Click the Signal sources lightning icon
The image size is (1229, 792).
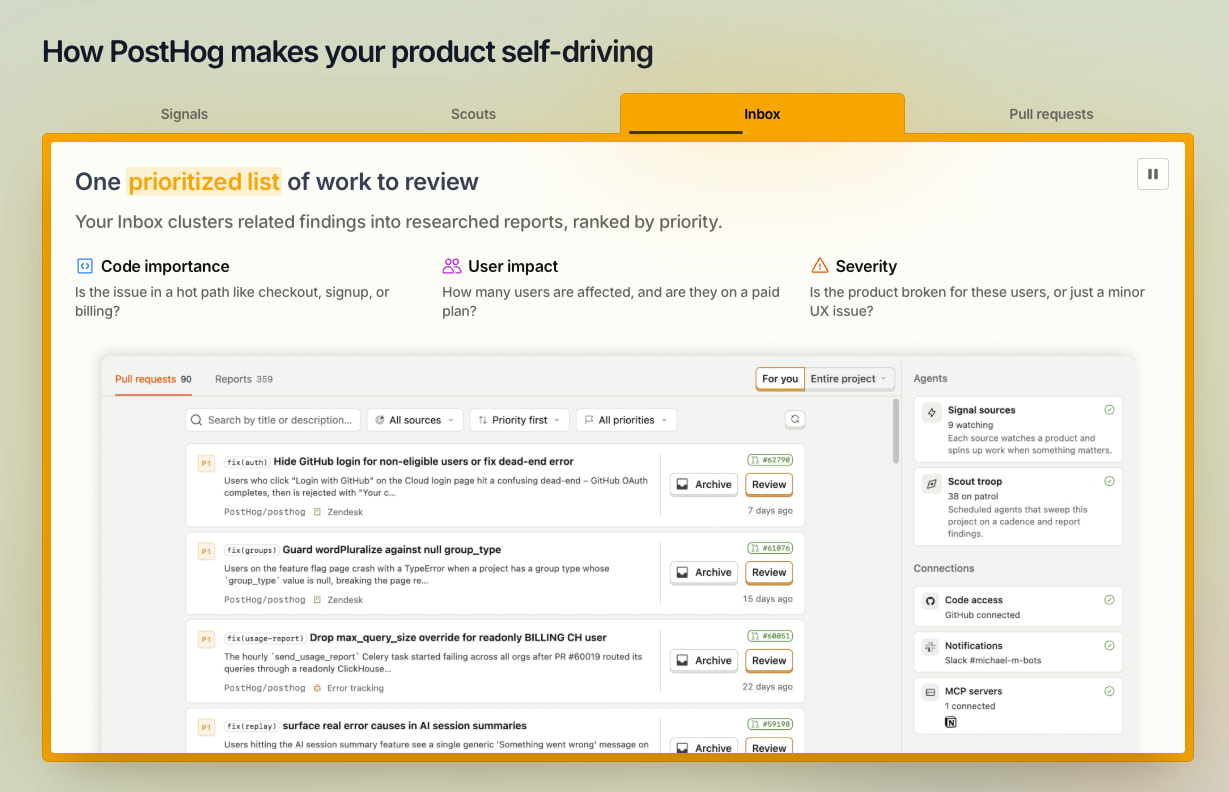932,412
